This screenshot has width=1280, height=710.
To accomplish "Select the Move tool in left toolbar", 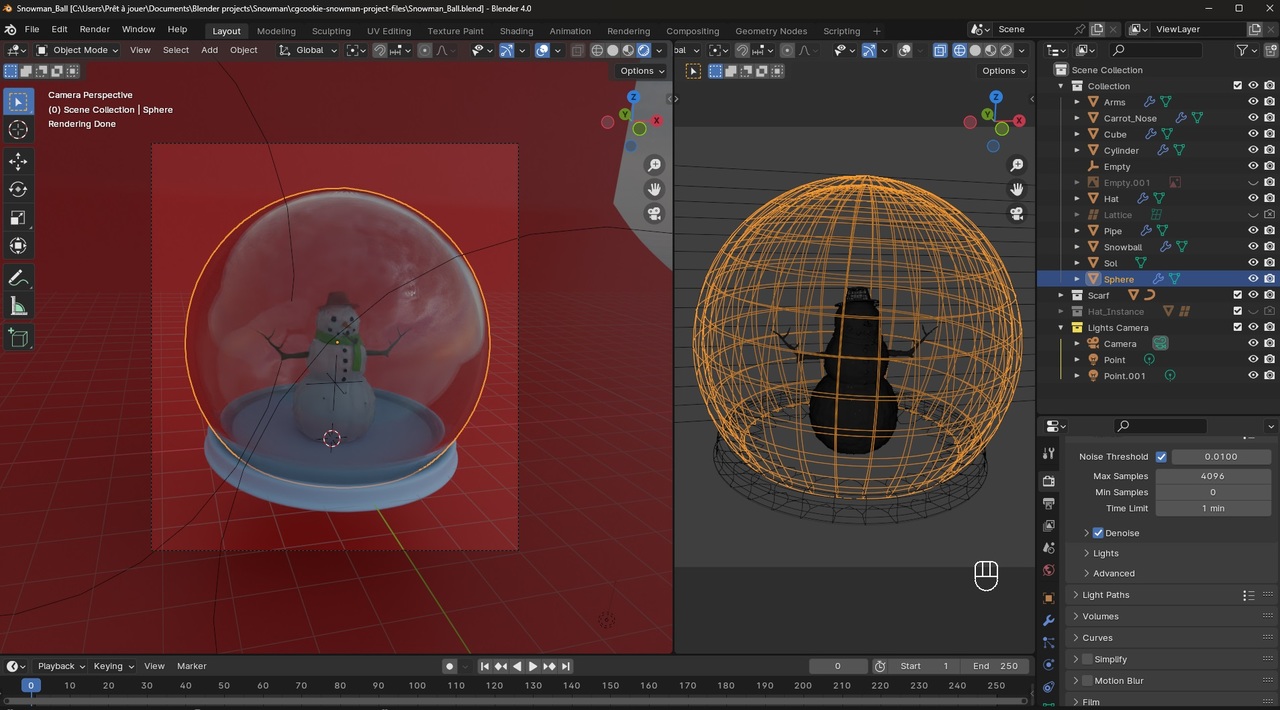I will click(x=18, y=161).
